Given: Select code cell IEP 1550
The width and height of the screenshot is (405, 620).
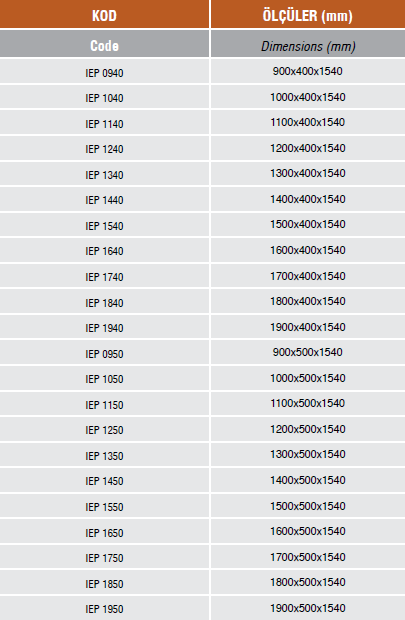Looking at the screenshot, I should click(104, 505).
